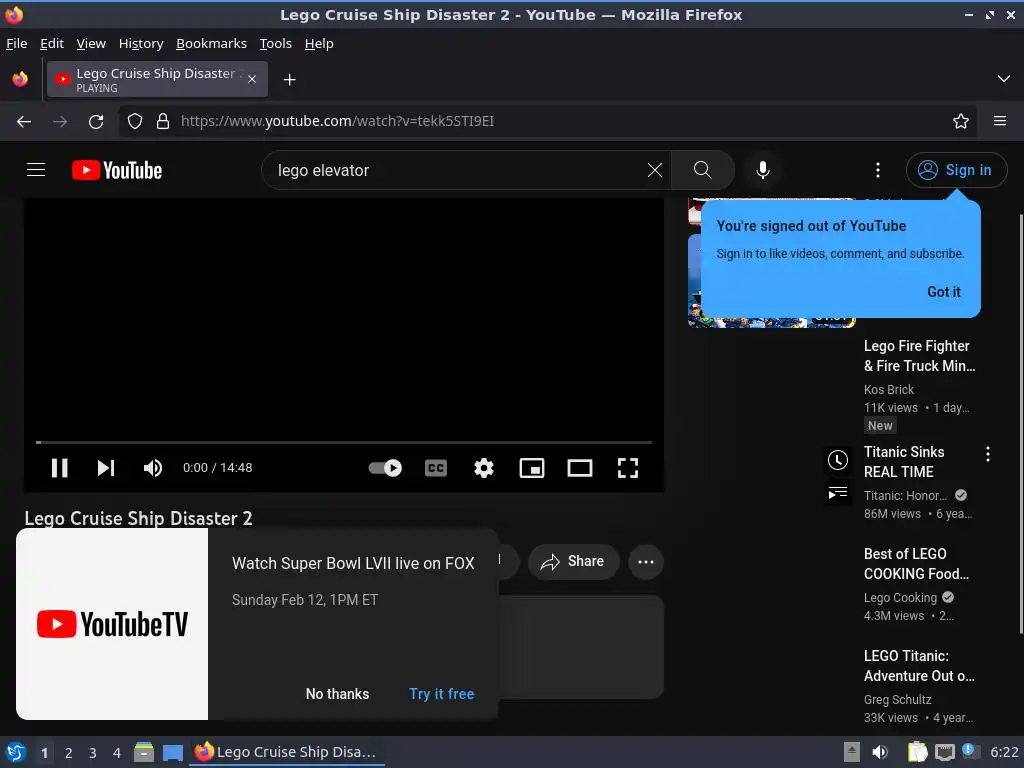Screen dimensions: 1024x768
Task: Click the search magnifier button
Action: [703, 170]
